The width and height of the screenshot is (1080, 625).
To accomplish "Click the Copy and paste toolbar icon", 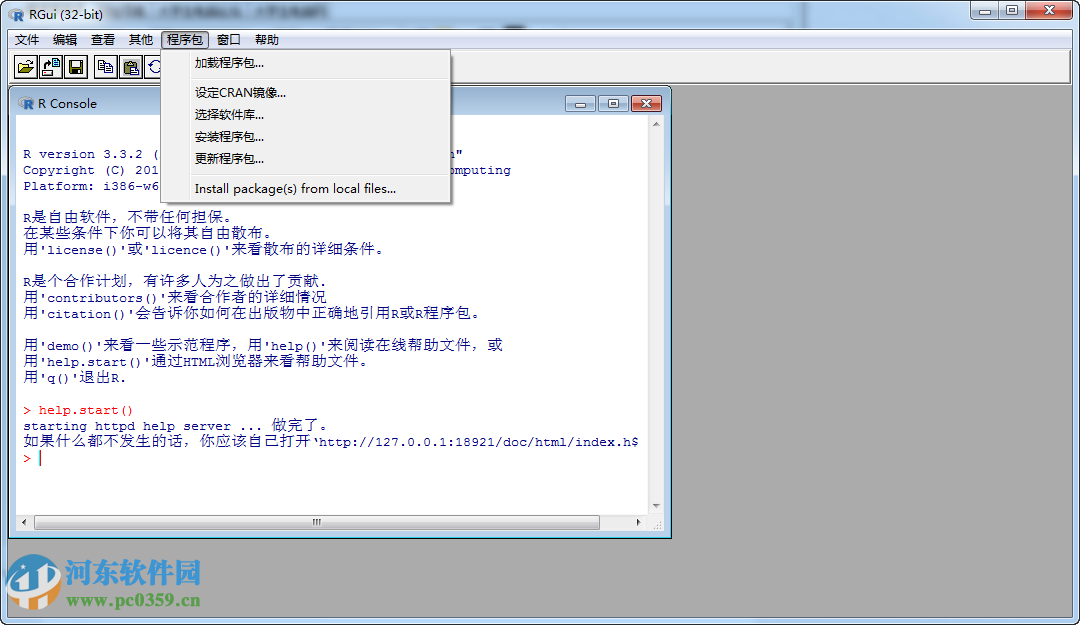I will coord(153,67).
